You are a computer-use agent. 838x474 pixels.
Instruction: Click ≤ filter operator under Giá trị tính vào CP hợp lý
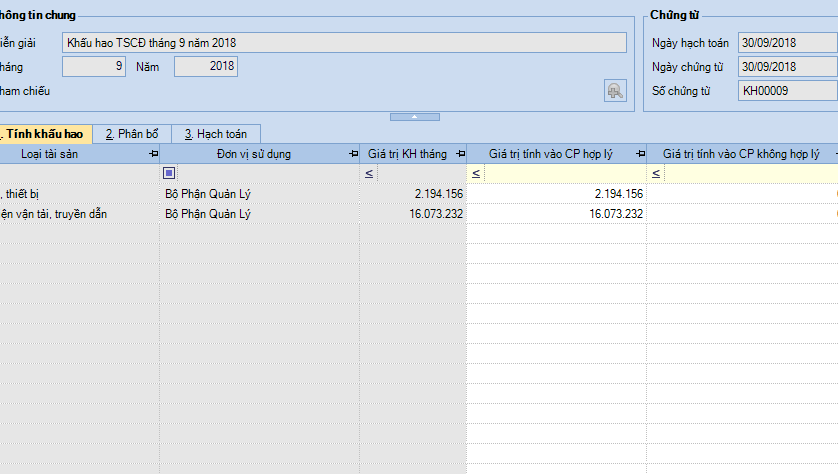click(475, 174)
